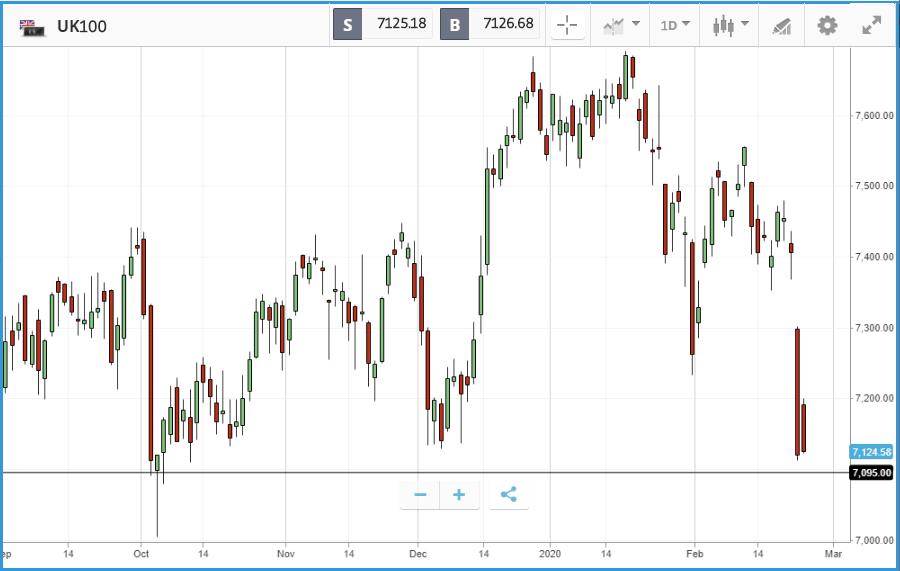This screenshot has height=571, width=900.
Task: Click the B buy button
Action: [455, 25]
